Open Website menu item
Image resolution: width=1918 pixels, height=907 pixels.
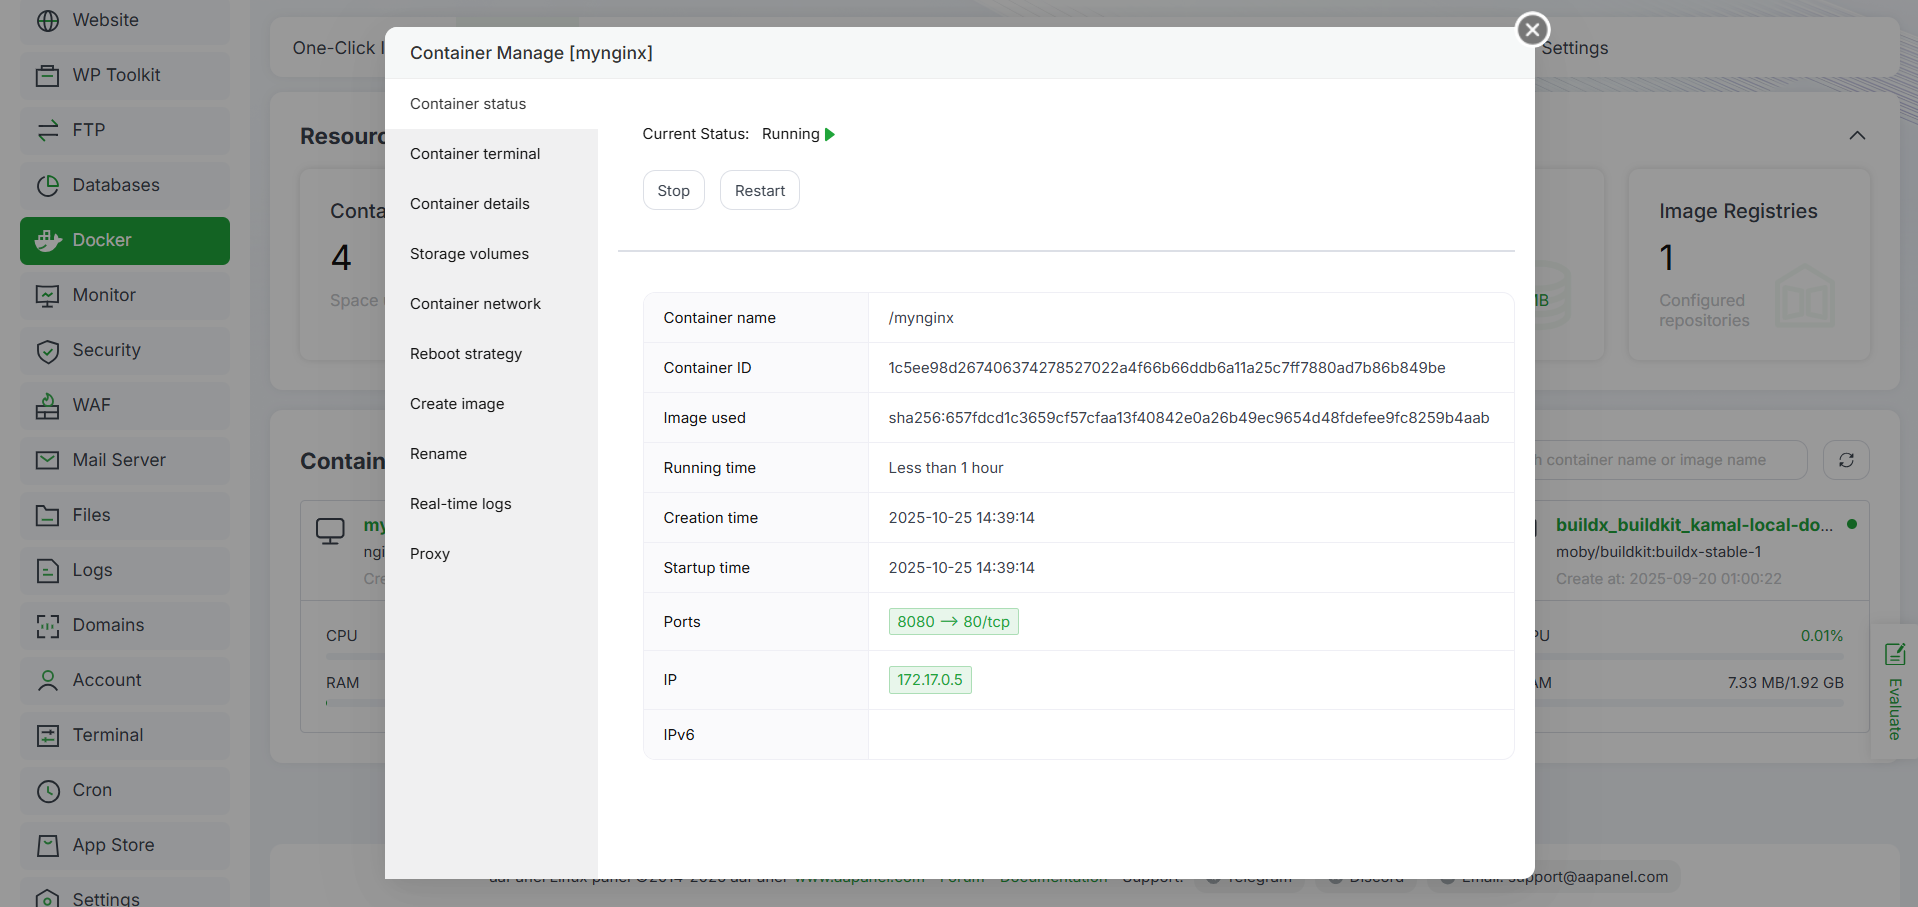pyautogui.click(x=125, y=20)
